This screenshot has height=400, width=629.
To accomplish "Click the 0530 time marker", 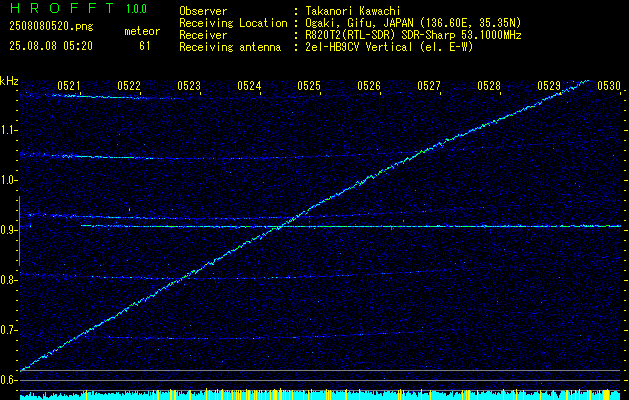I will coord(609,85).
